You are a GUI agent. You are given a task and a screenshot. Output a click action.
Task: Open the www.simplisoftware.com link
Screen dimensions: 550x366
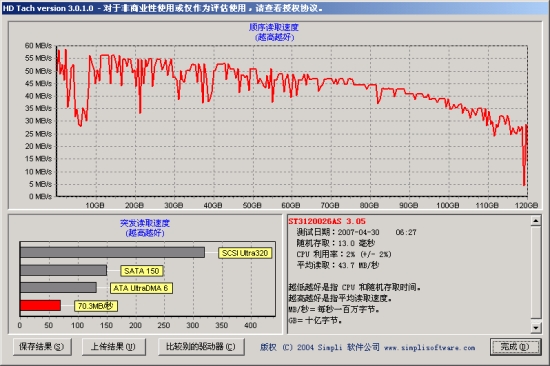click(429, 347)
